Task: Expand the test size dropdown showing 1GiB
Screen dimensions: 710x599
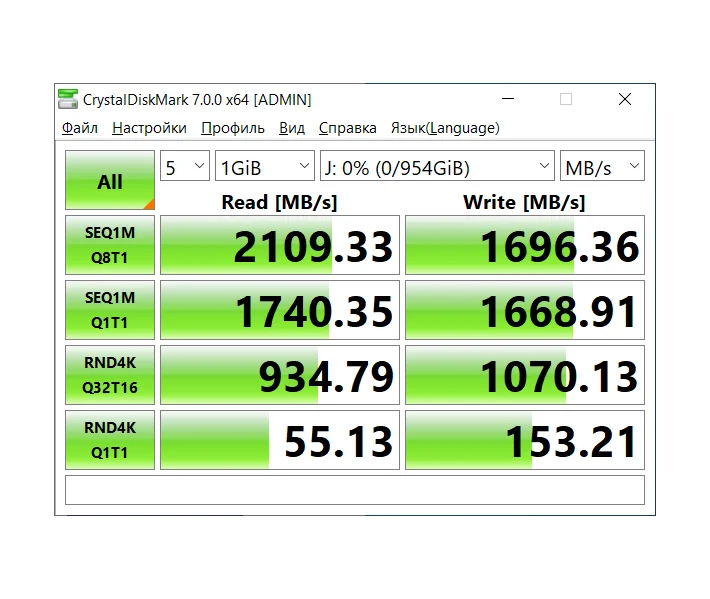Action: [265, 166]
